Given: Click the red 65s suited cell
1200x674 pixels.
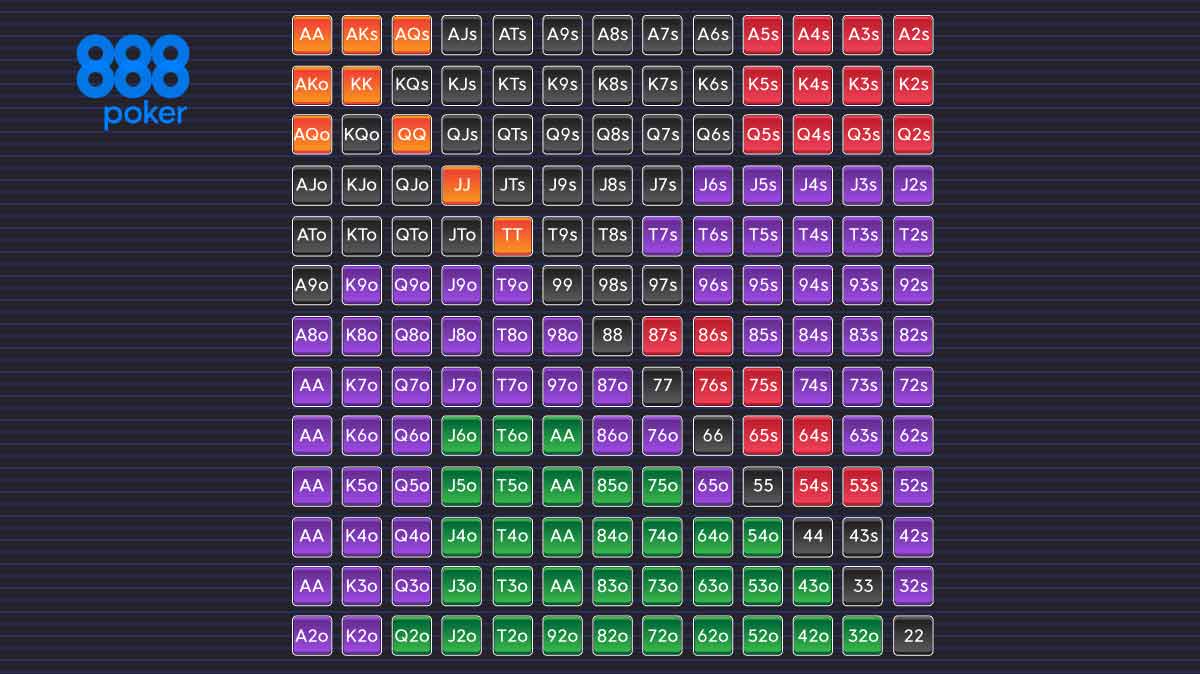Looking at the screenshot, I should (762, 436).
